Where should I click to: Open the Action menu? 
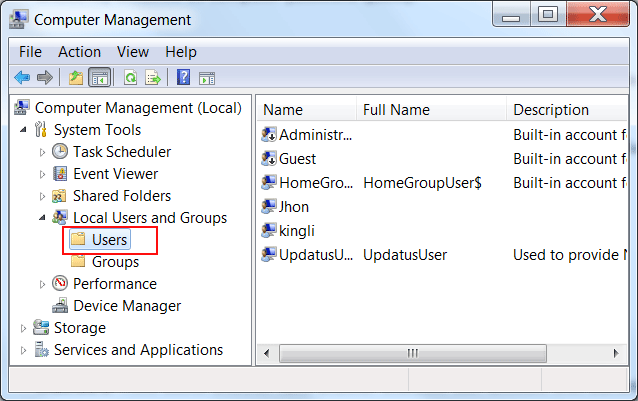(x=79, y=52)
